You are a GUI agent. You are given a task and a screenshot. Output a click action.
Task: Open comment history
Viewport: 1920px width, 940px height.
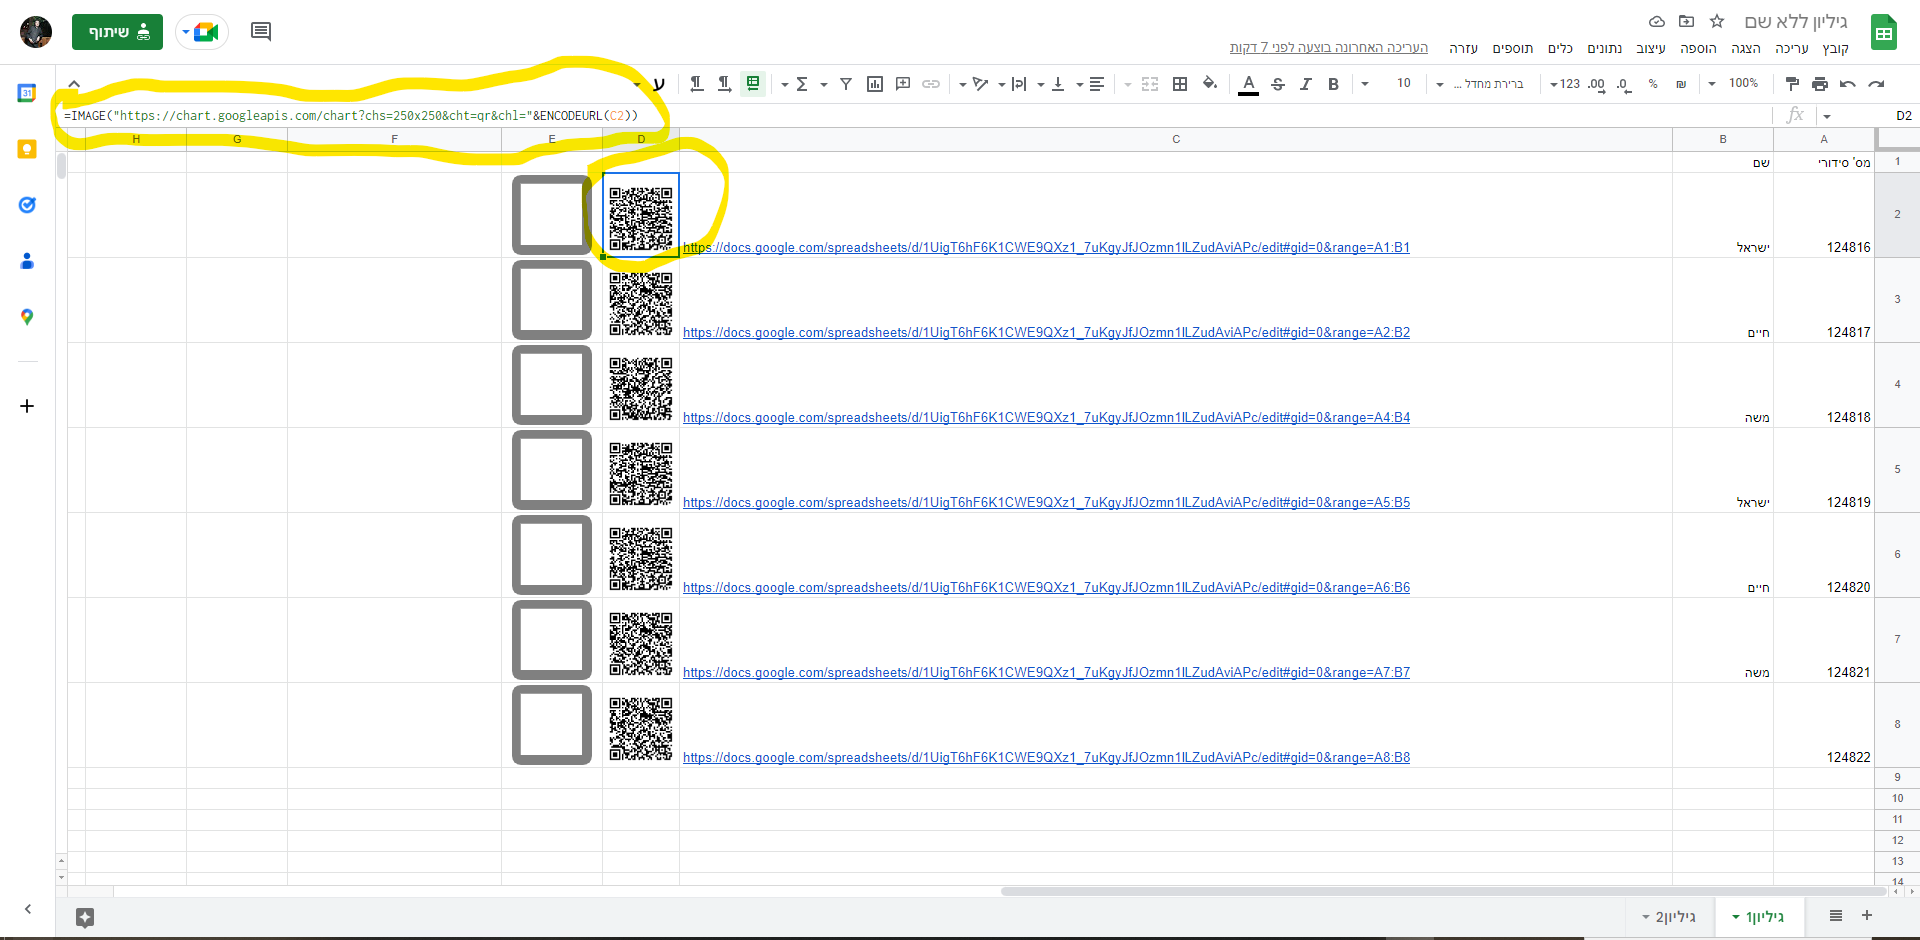[x=261, y=32]
